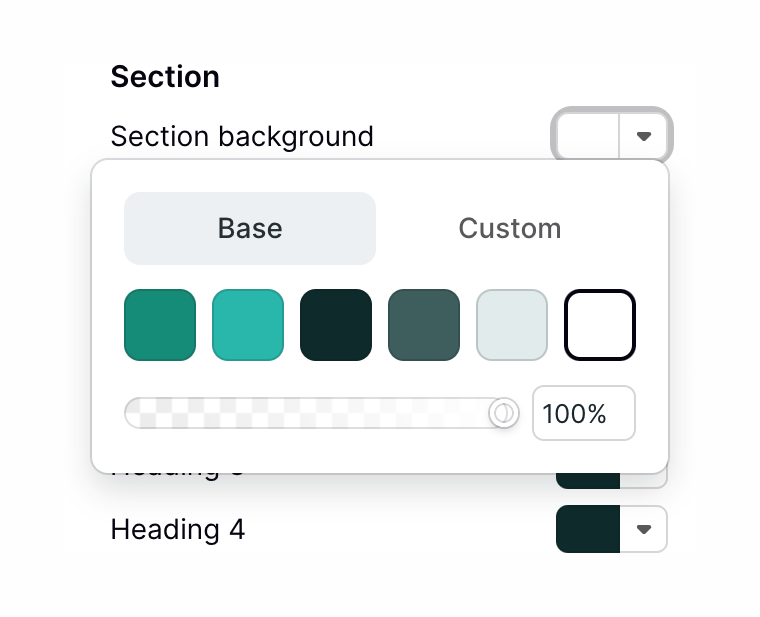Open the Custom color tab
760x617 pixels.
click(x=509, y=228)
